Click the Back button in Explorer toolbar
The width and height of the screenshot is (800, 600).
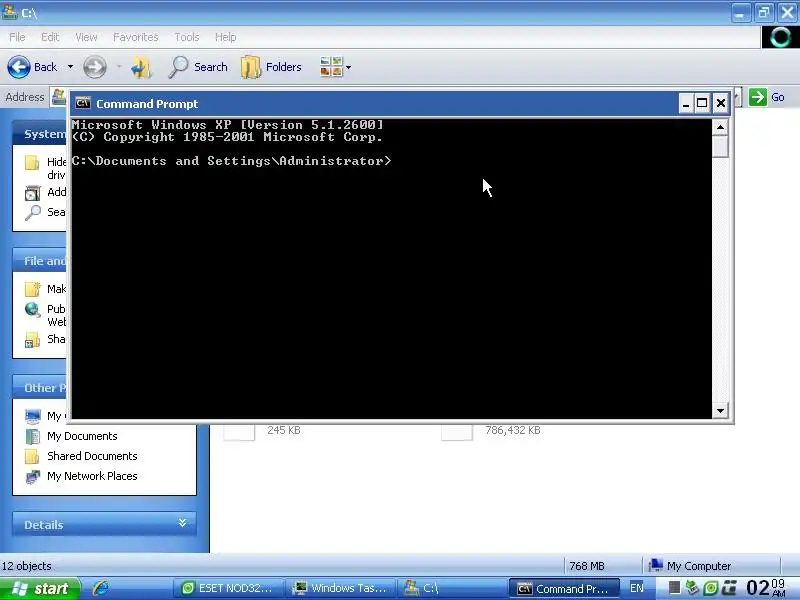click(32, 67)
